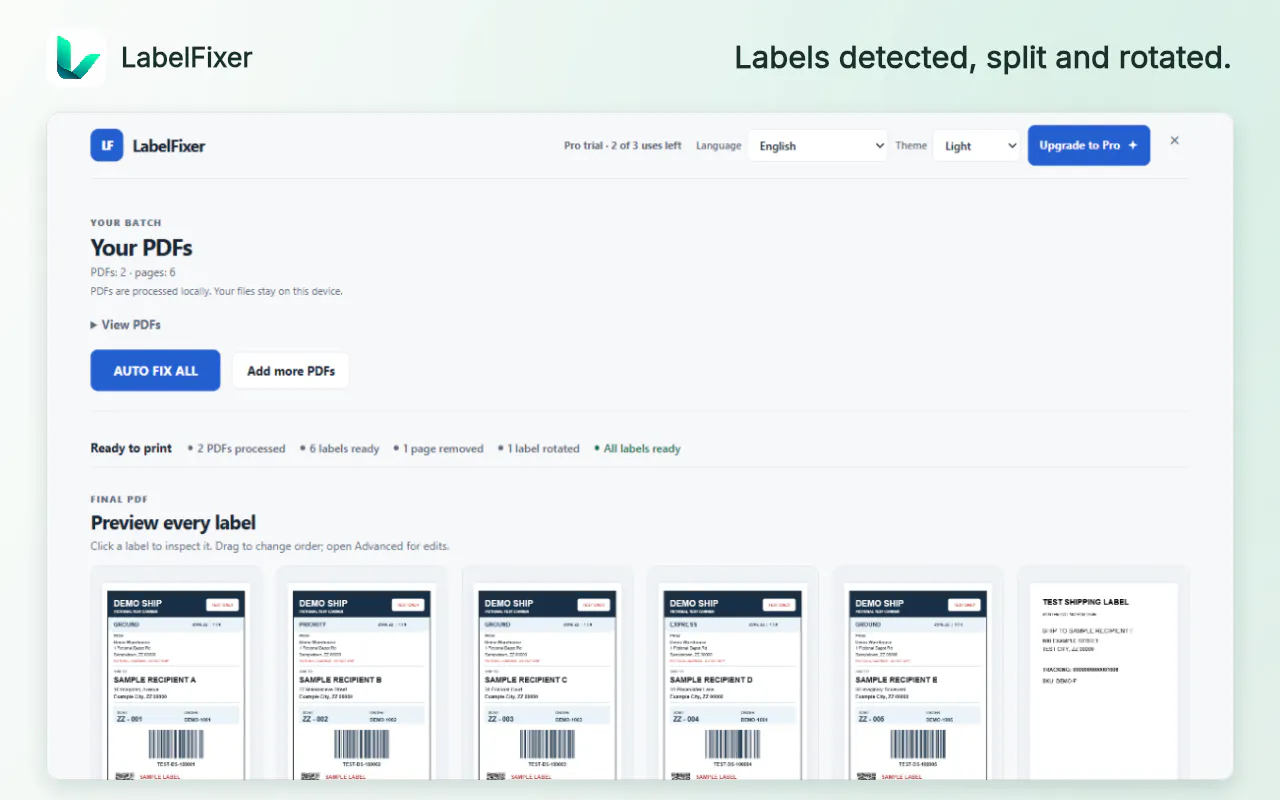Viewport: 1280px width, 800px height.
Task: Click the Pro trial uses left text
Action: (622, 146)
